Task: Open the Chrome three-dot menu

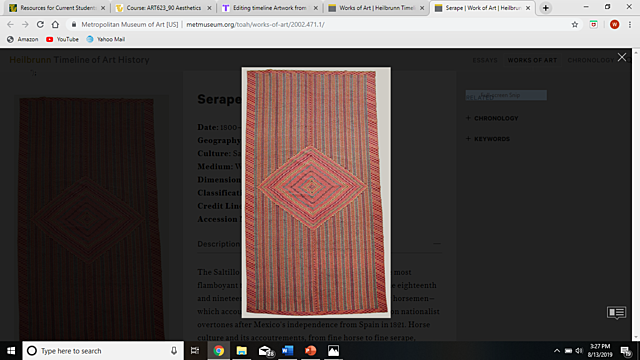Action: click(x=630, y=24)
